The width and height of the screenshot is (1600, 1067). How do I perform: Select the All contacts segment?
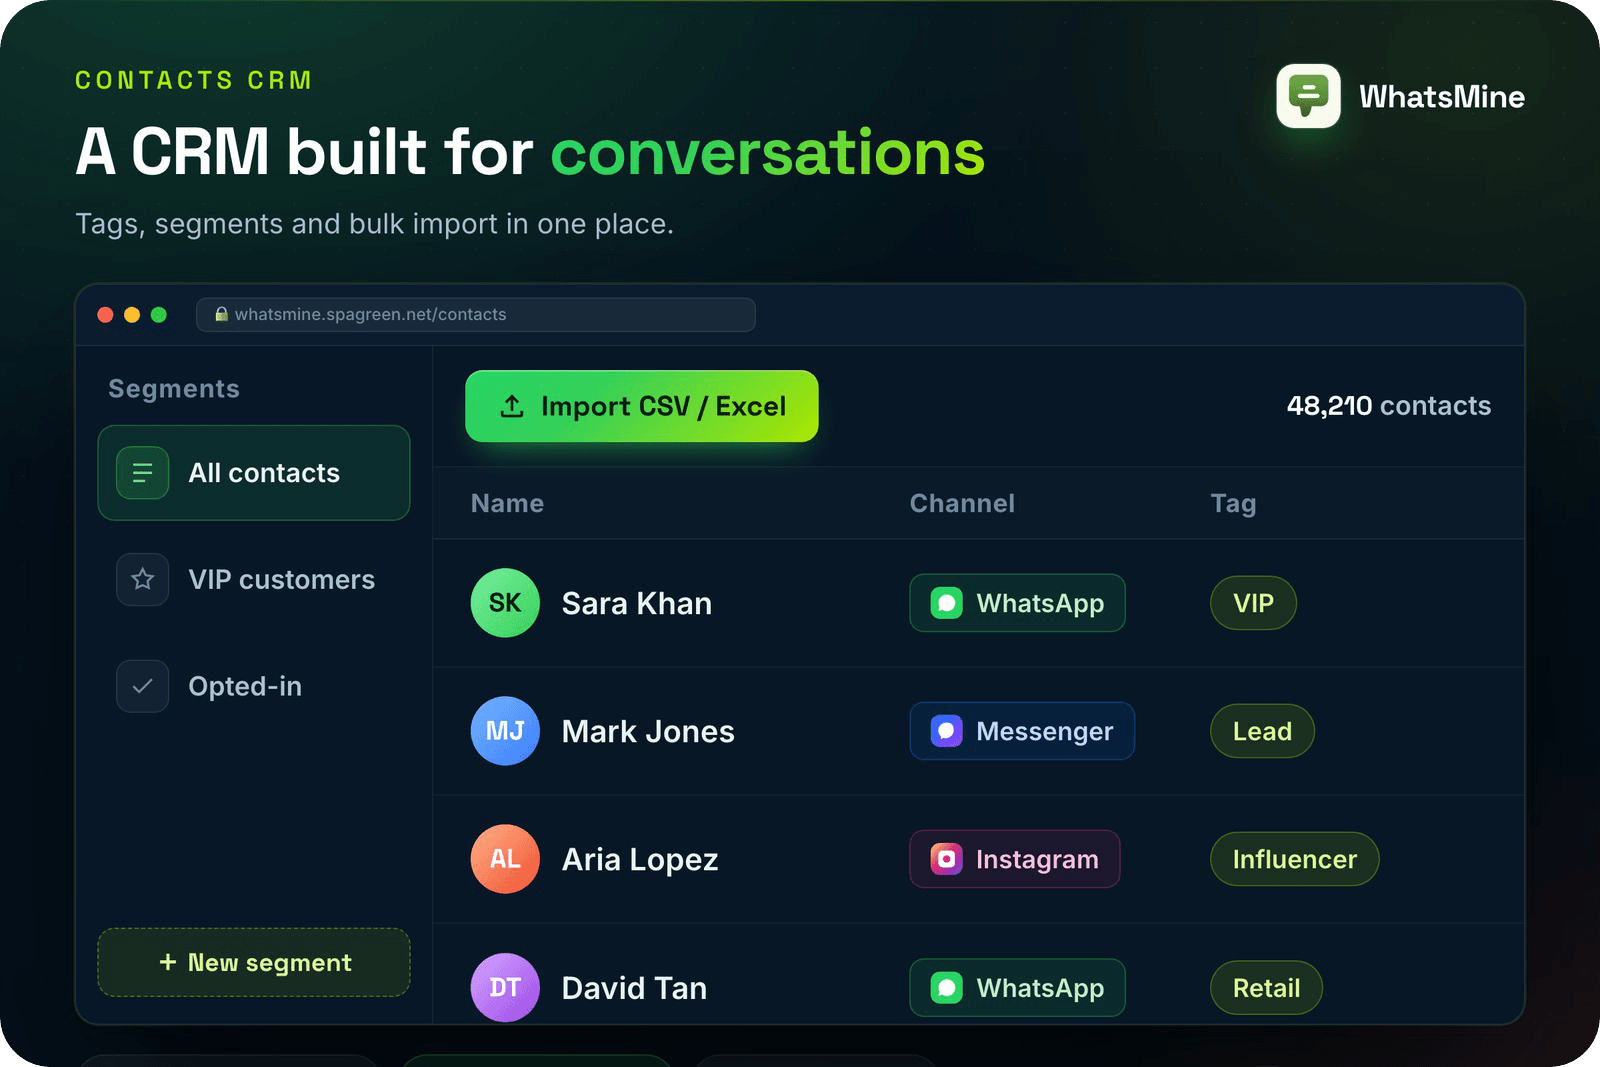254,473
